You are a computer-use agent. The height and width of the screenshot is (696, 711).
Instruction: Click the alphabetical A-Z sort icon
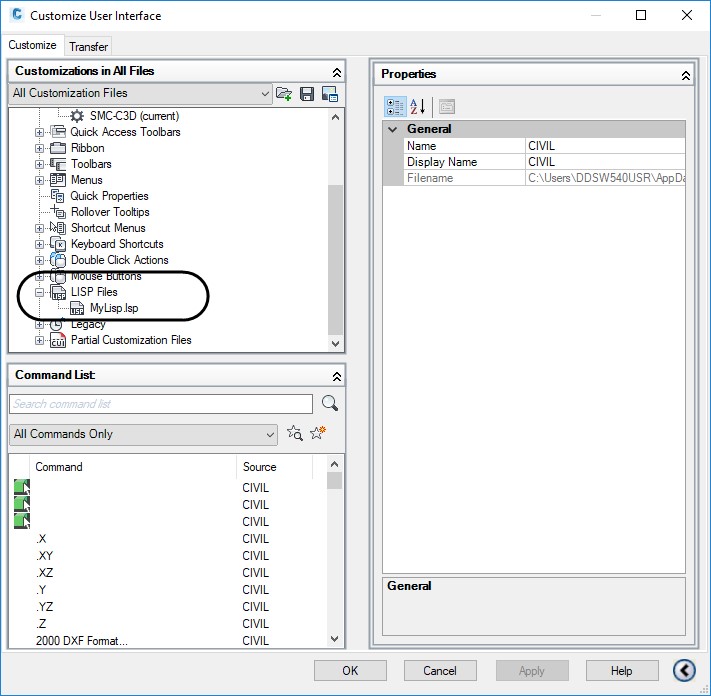417,107
